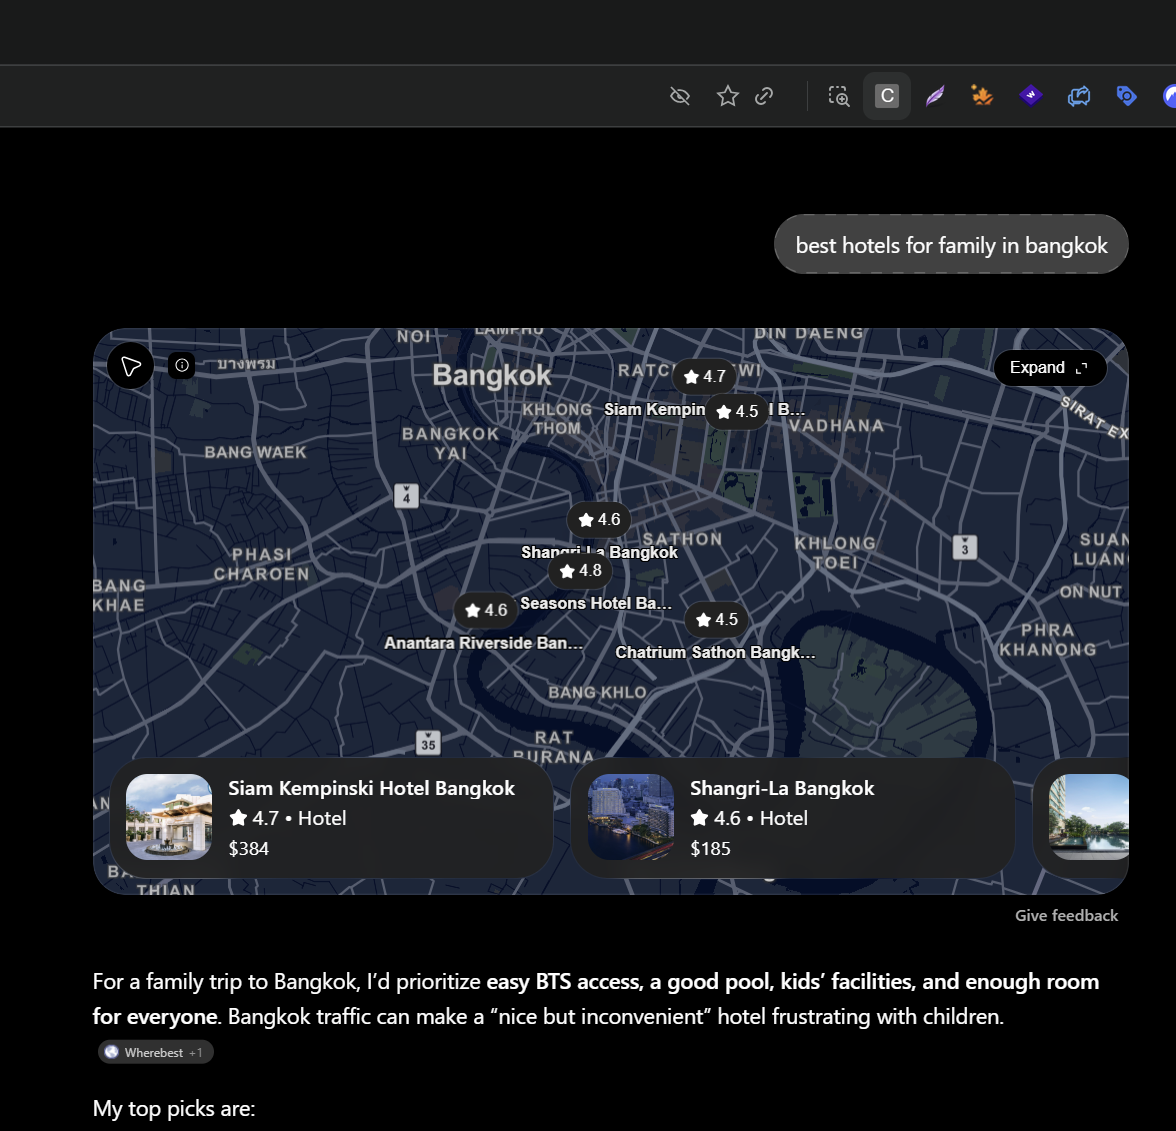Select the 4.7 rating map pin
Viewport: 1176px width, 1131px height.
tap(705, 376)
